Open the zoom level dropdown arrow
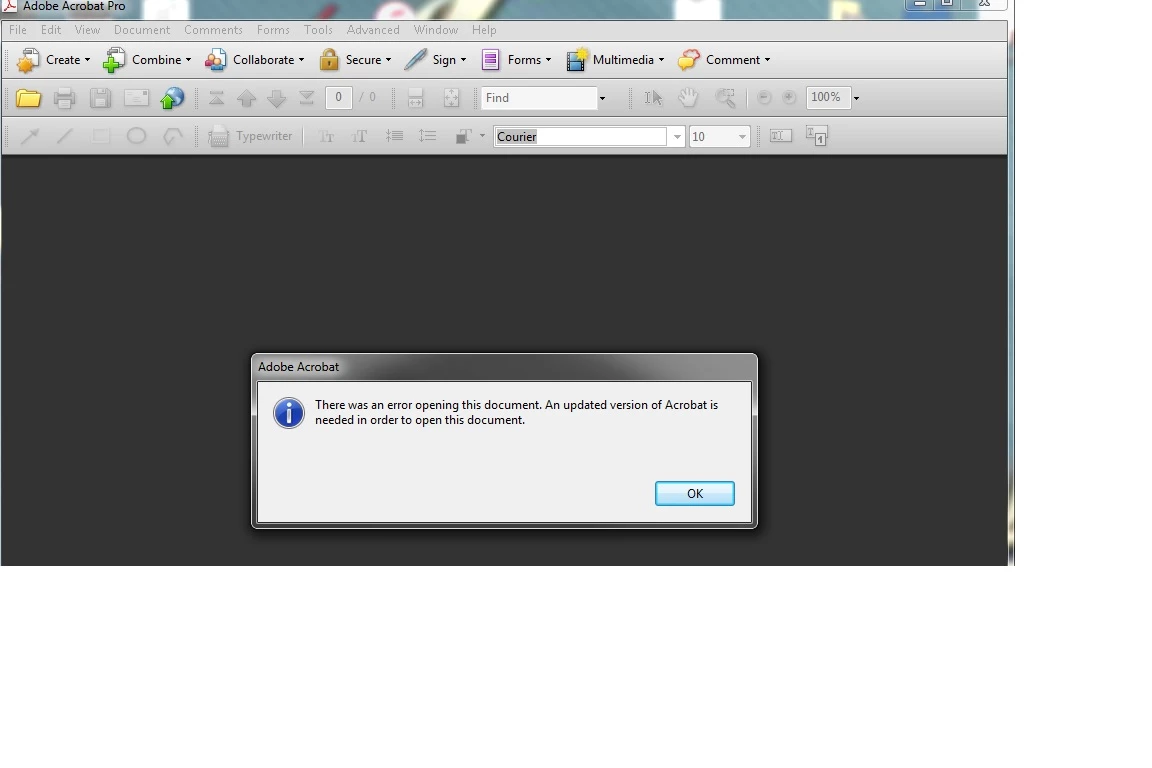 [x=856, y=98]
